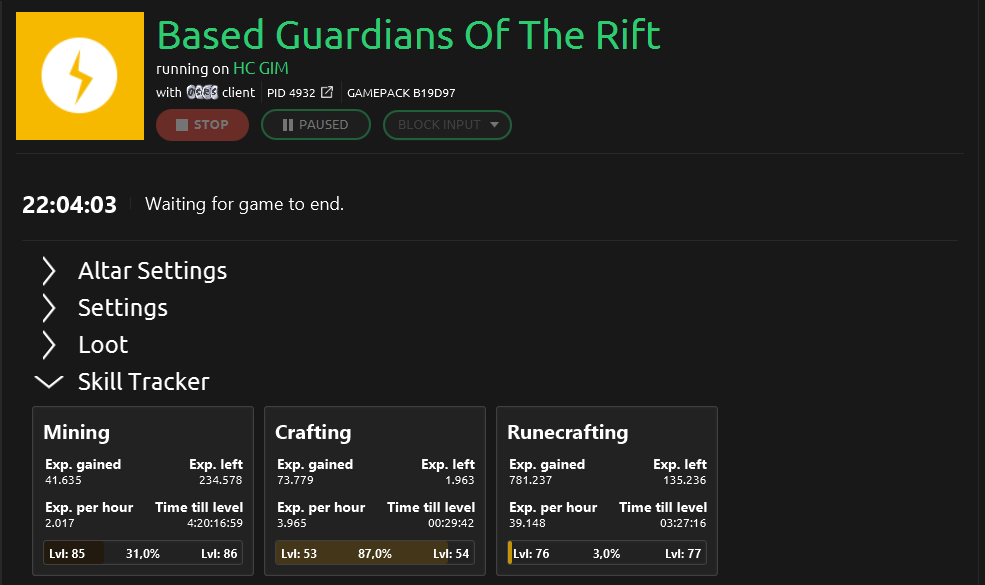This screenshot has width=985, height=585.
Task: Toggle the Paused button
Action: [x=315, y=125]
